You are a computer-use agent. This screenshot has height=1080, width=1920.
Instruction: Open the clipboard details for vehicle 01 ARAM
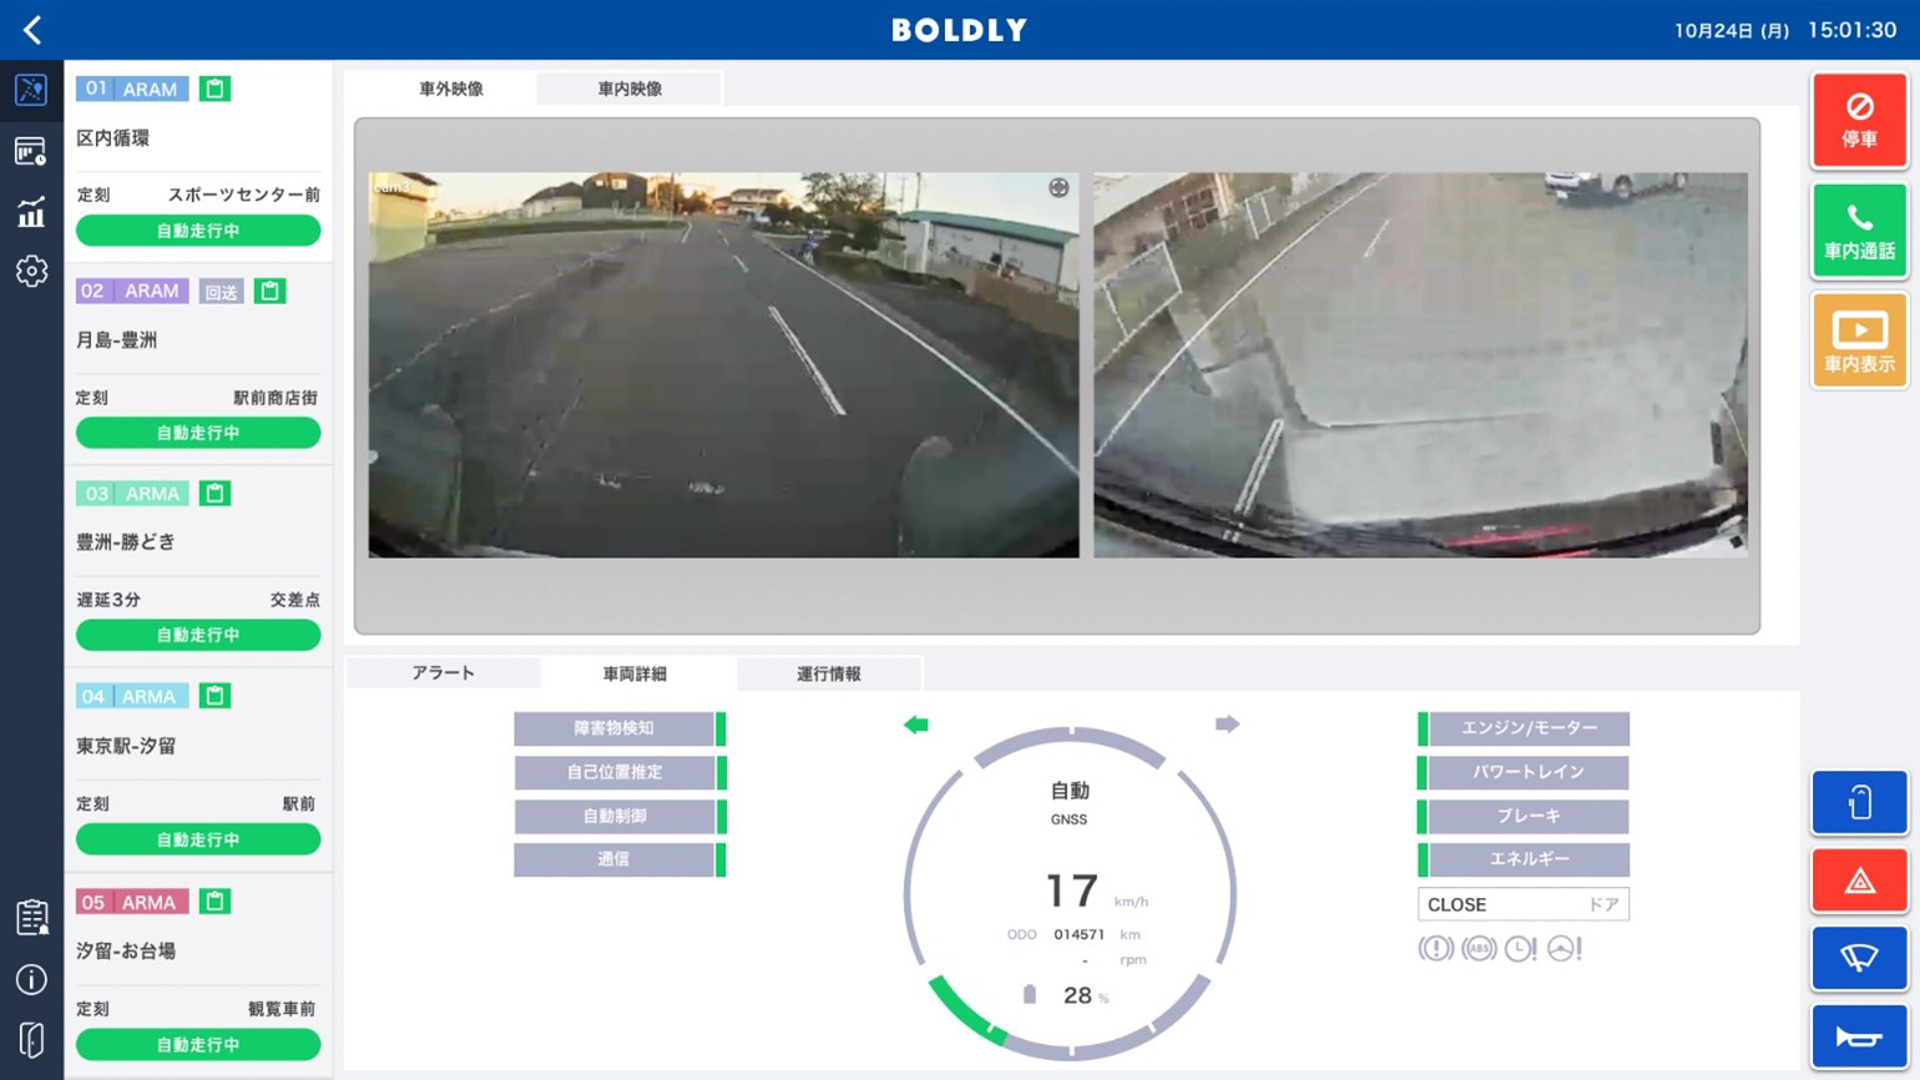coord(216,89)
